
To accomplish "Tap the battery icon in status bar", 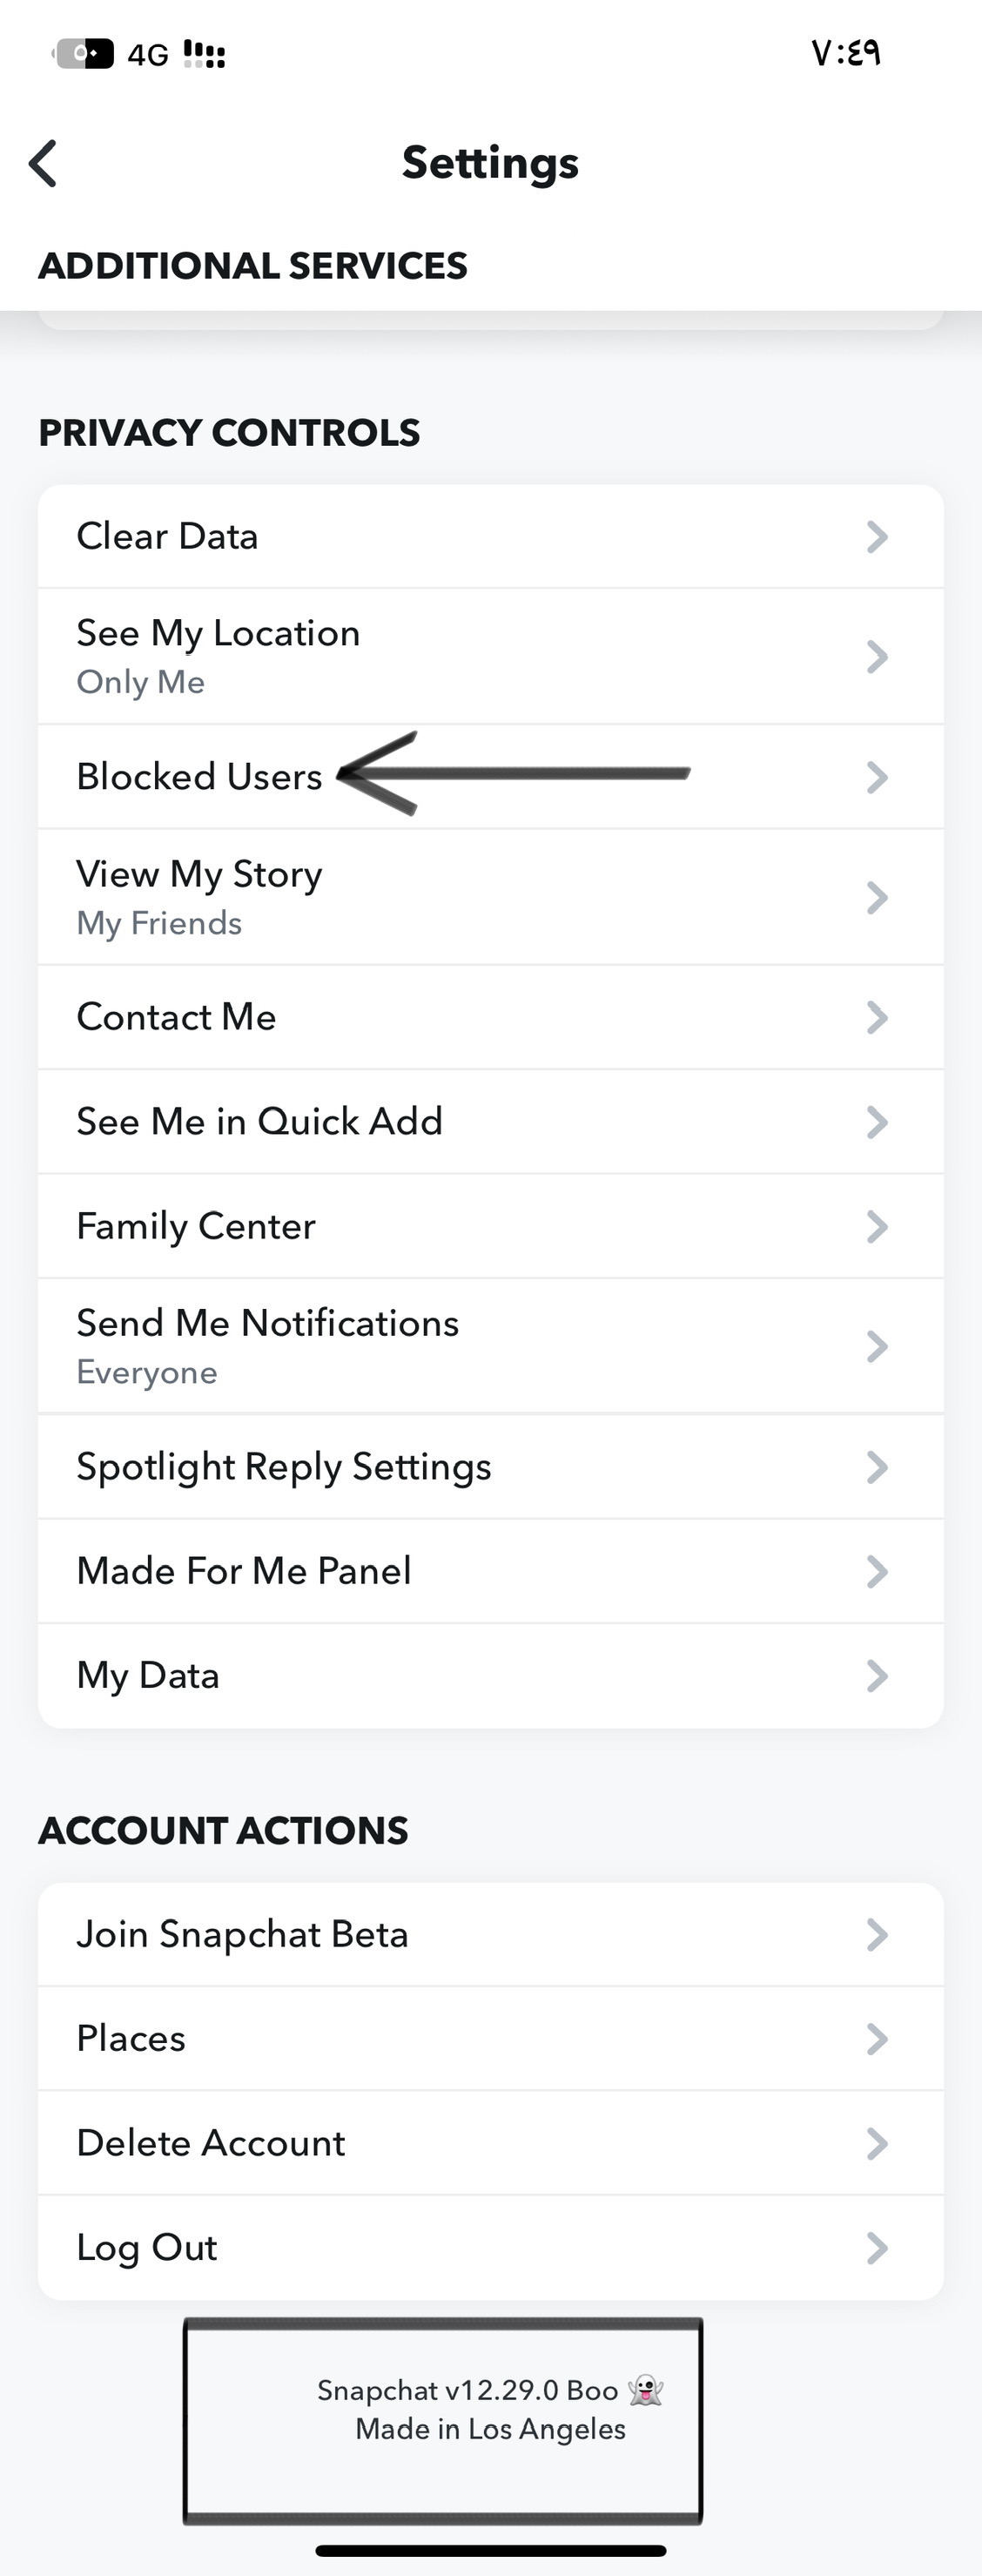I will pyautogui.click(x=83, y=53).
